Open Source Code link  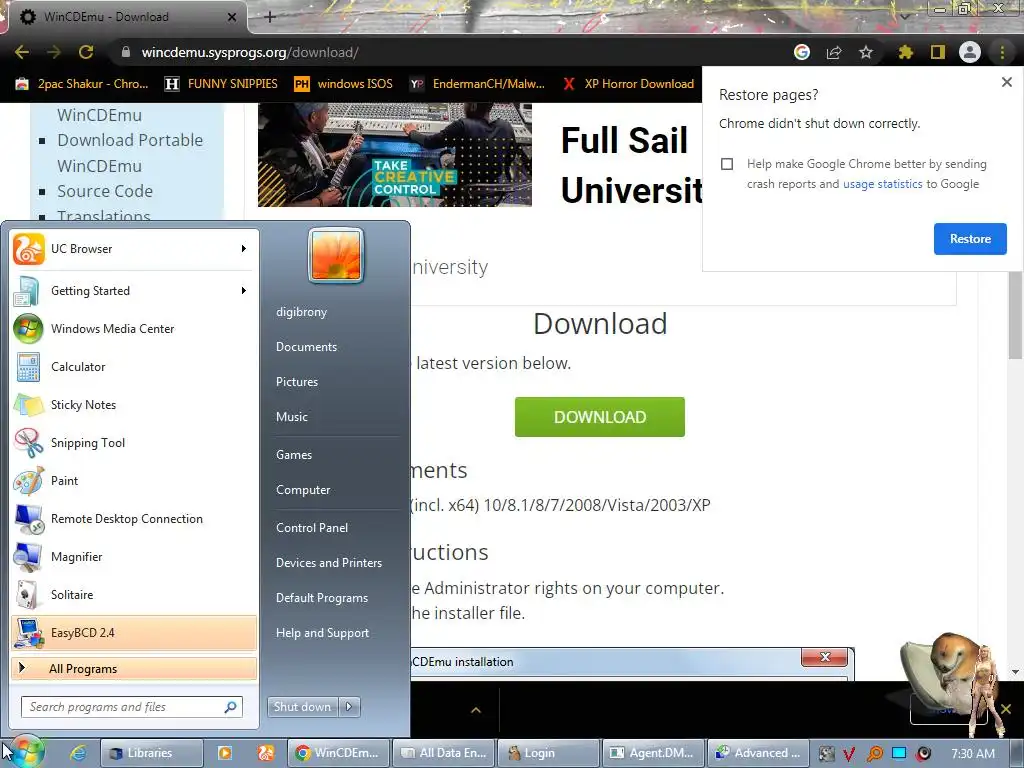click(x=105, y=191)
